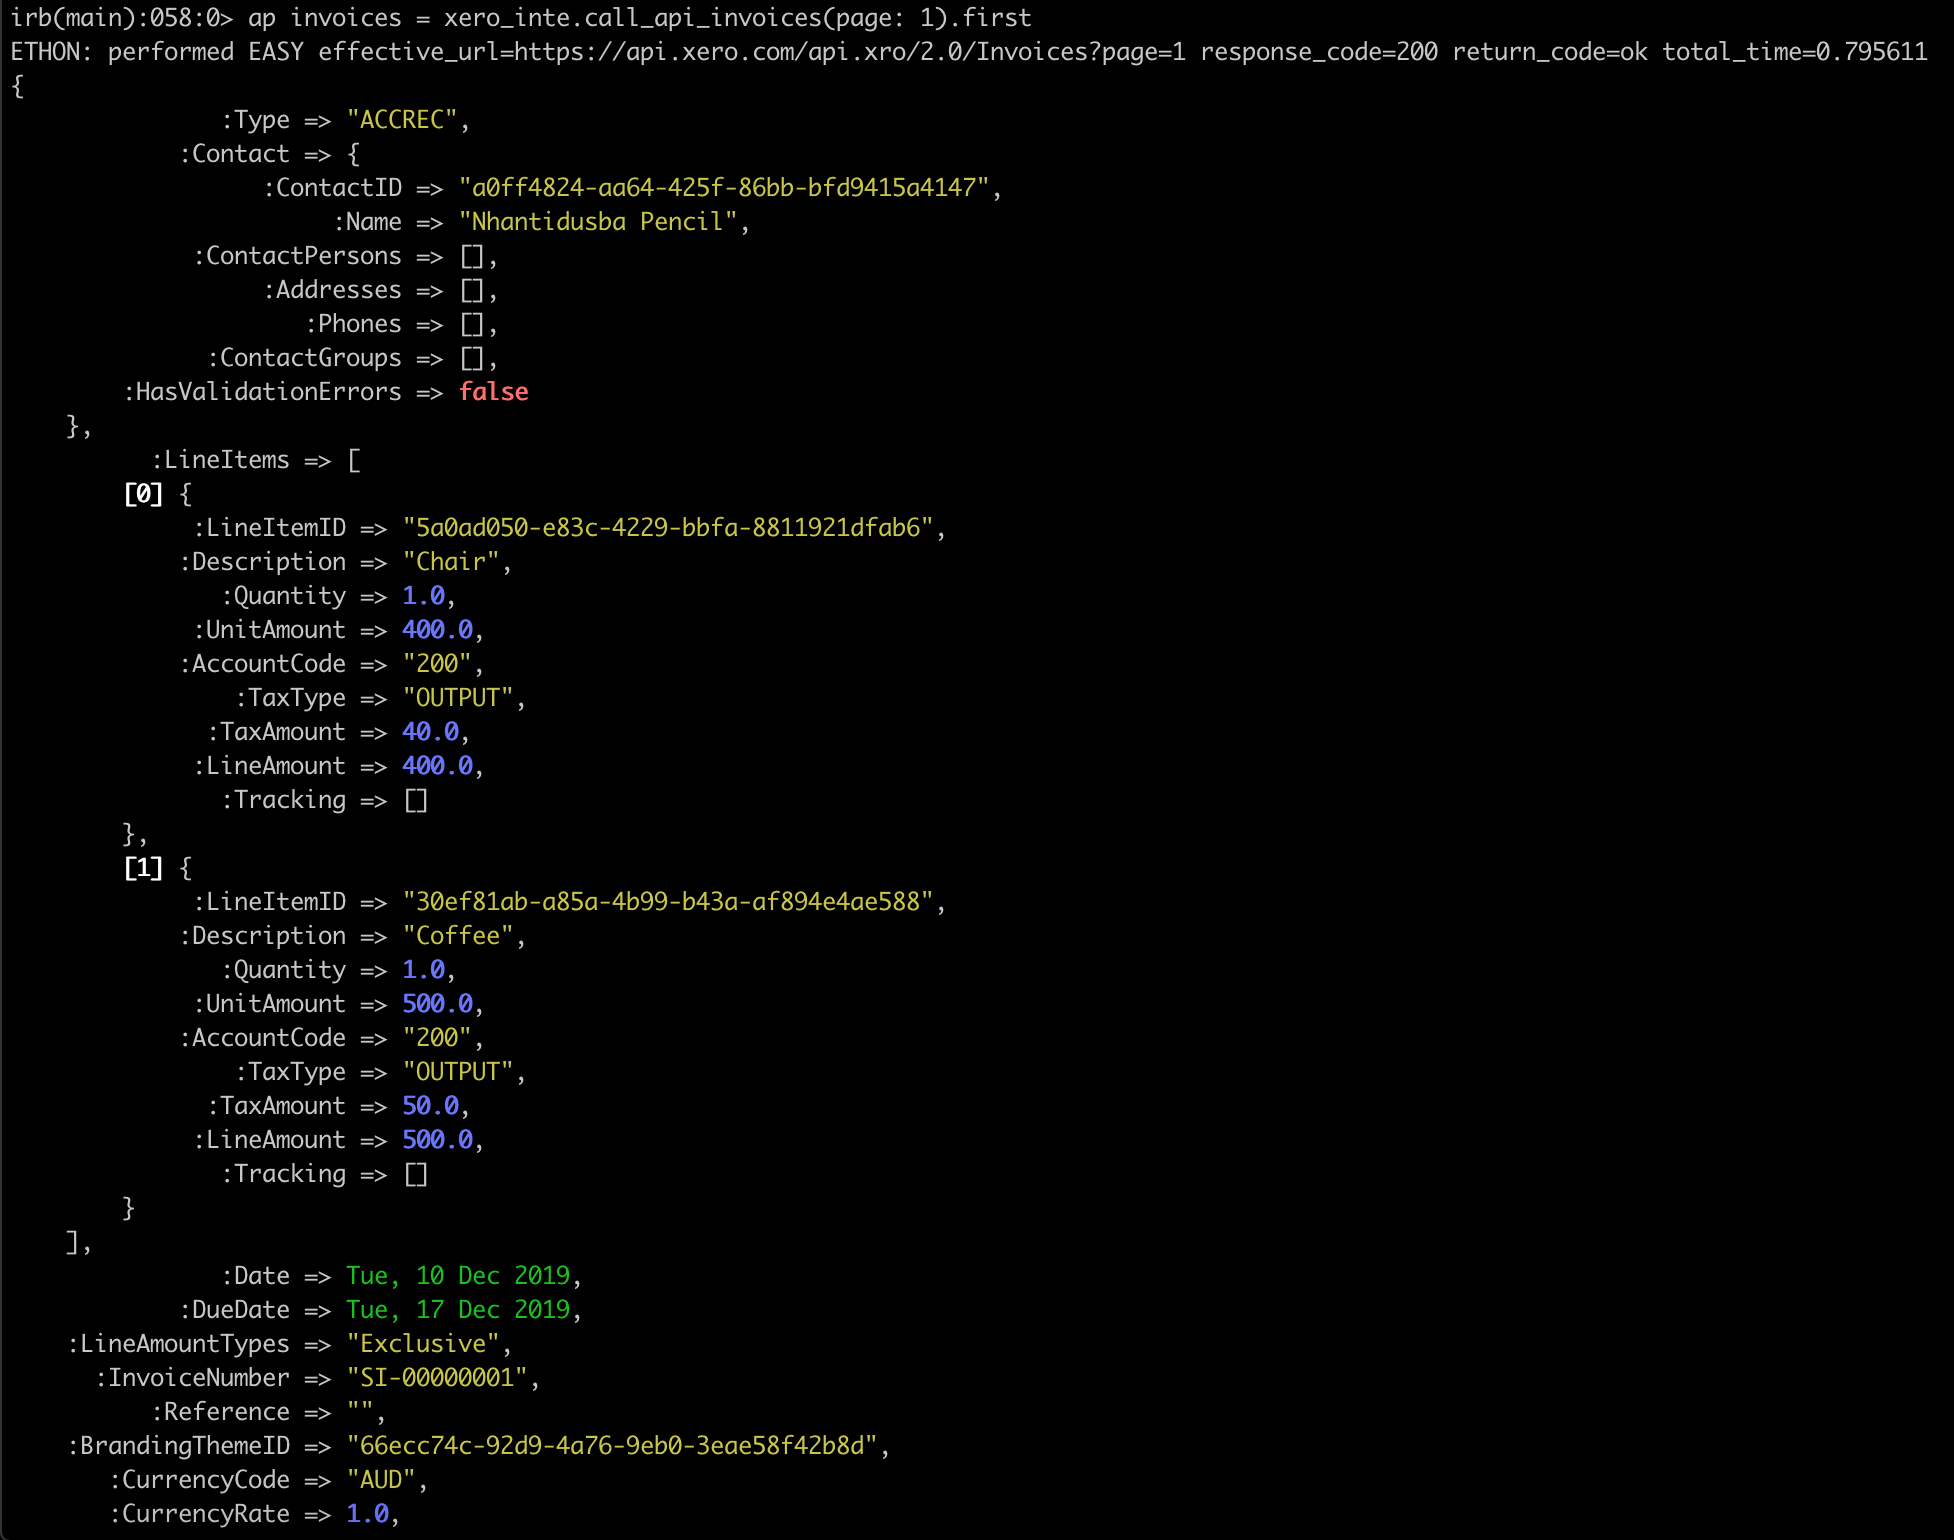Select the BrandingThemeID value 66ecc74c
Screen dimensions: 1954x1540
615,1445
